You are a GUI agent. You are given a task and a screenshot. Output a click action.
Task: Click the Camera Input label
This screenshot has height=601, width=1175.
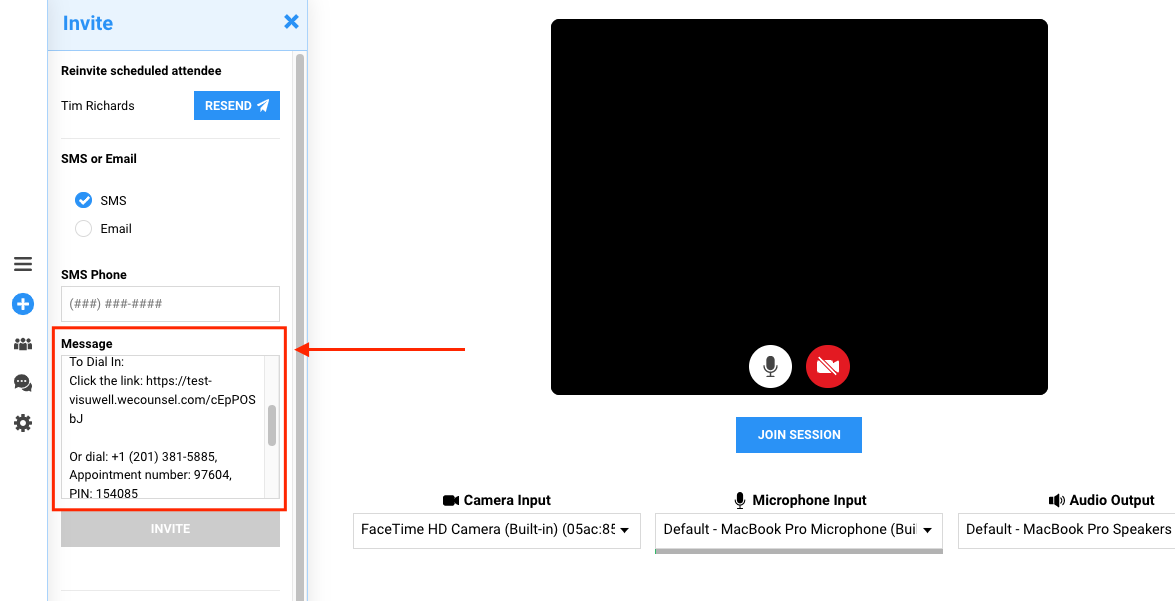[507, 501]
